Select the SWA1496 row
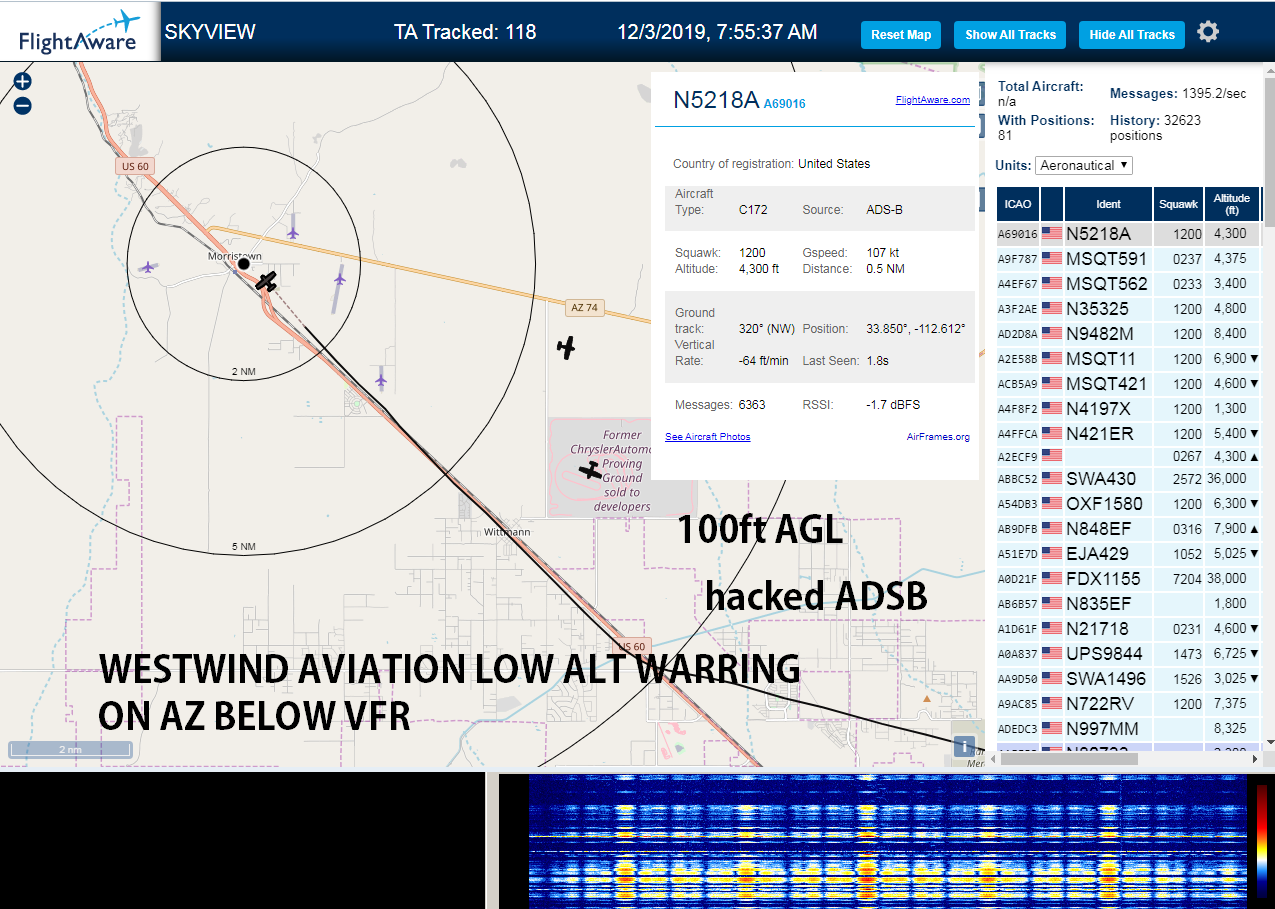1275x909 pixels. (1128, 679)
